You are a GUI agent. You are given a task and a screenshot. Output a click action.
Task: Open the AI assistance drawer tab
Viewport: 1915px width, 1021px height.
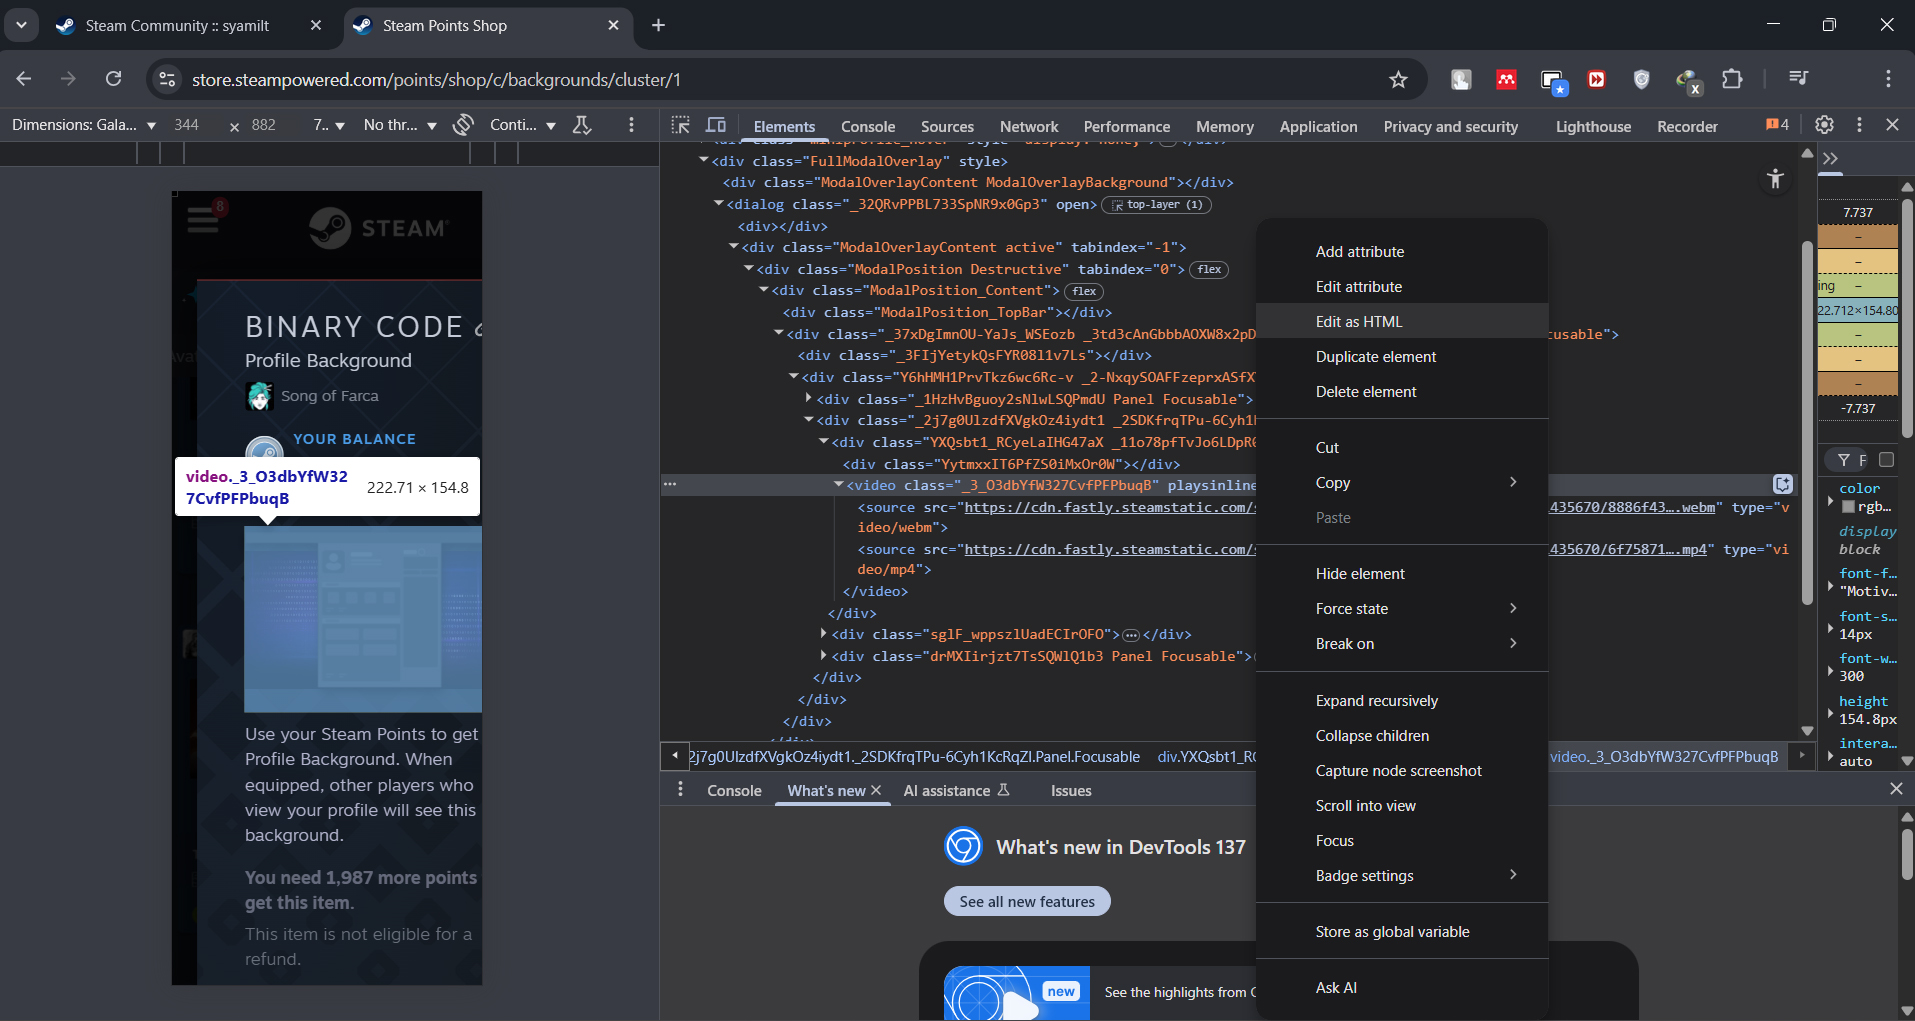pos(956,790)
